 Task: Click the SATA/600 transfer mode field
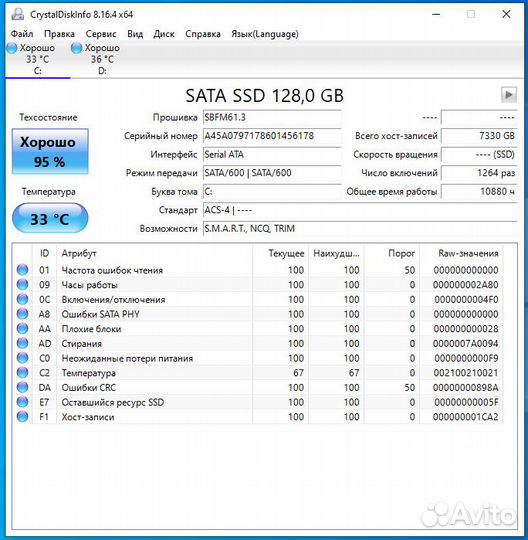tap(272, 173)
